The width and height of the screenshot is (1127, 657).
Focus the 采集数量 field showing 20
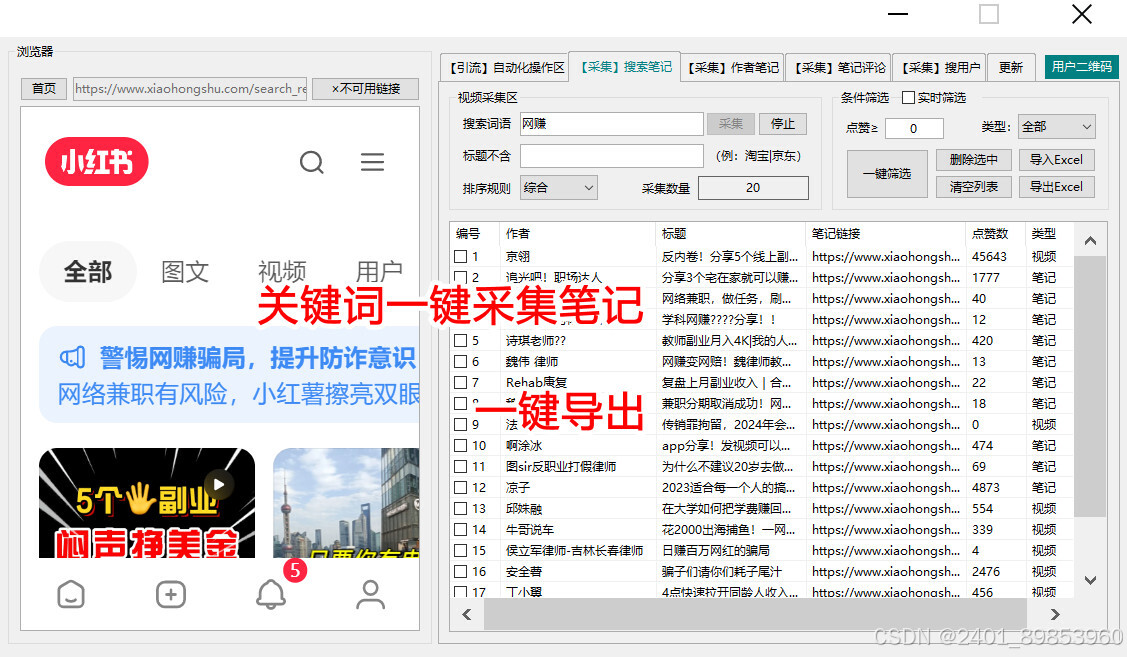753,188
